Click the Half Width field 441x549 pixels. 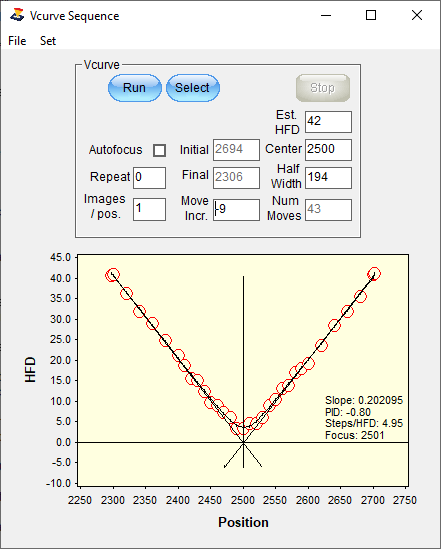pyautogui.click(x=328, y=178)
